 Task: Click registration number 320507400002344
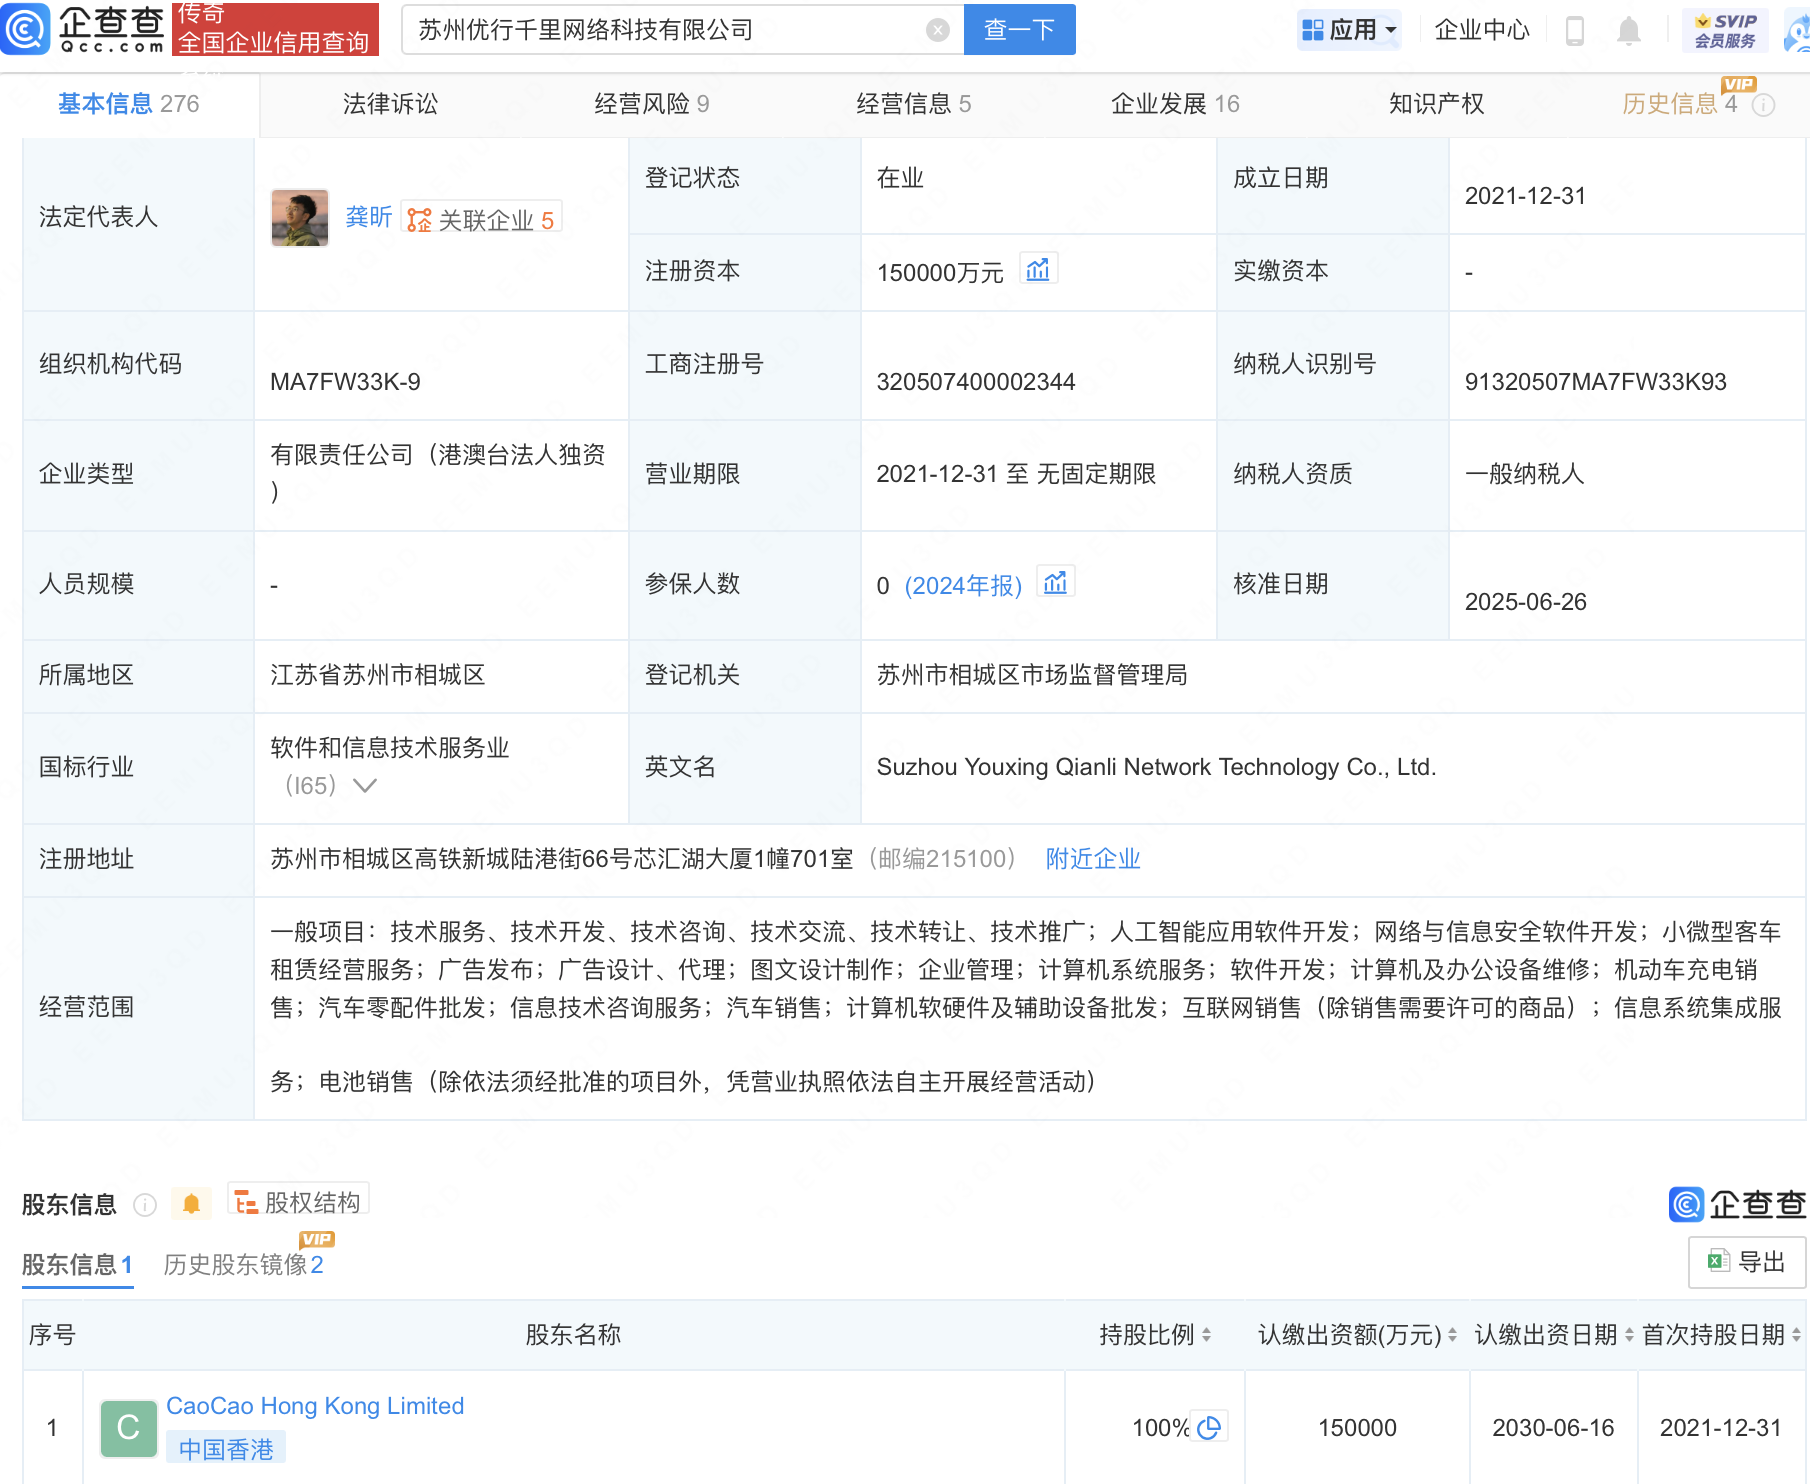pos(976,382)
